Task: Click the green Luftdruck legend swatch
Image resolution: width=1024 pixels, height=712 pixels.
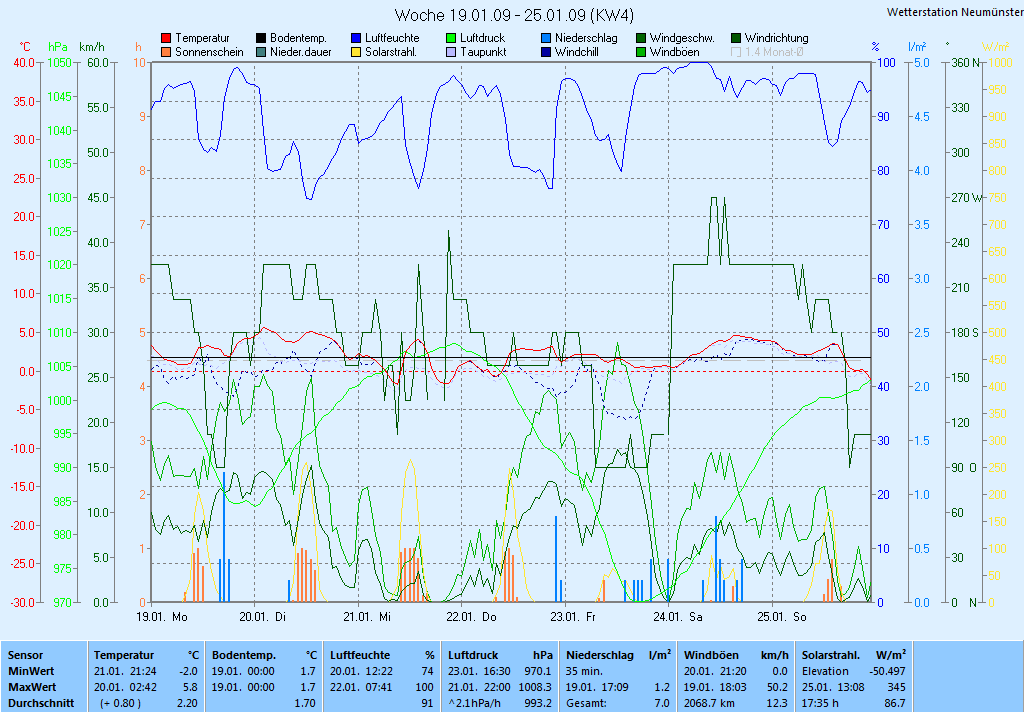Action: [x=451, y=39]
